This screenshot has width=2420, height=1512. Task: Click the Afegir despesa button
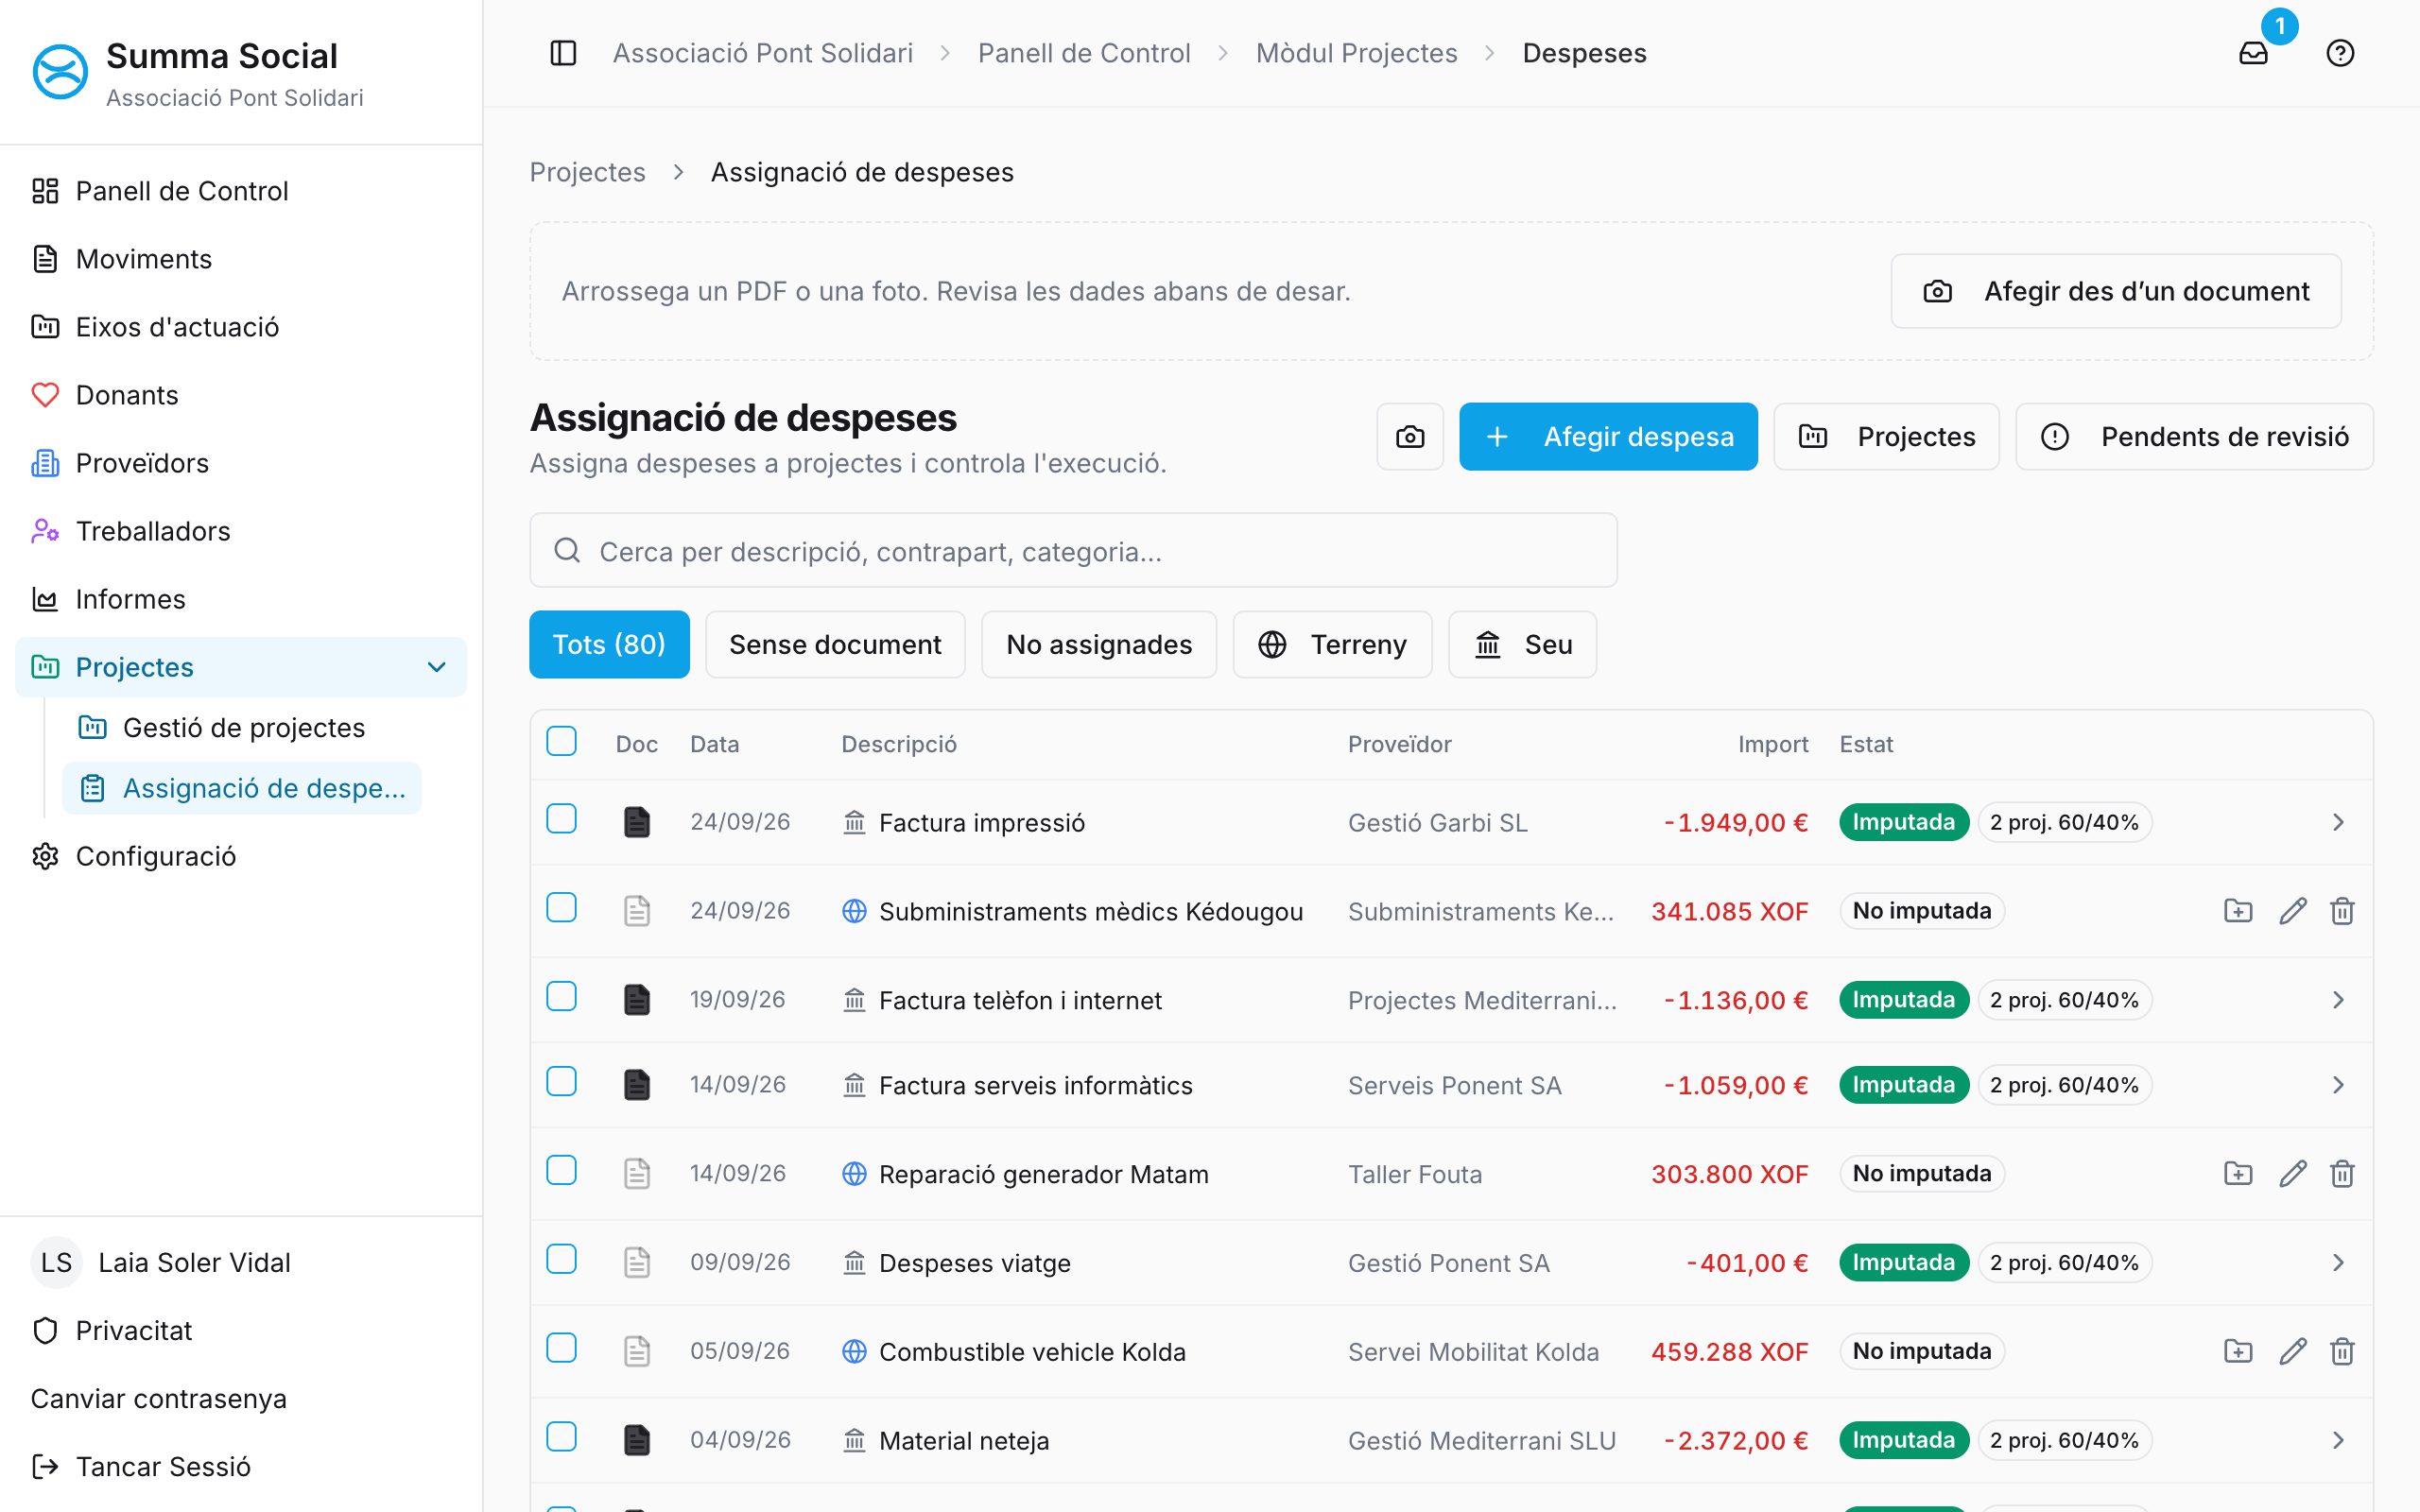pyautogui.click(x=1608, y=437)
